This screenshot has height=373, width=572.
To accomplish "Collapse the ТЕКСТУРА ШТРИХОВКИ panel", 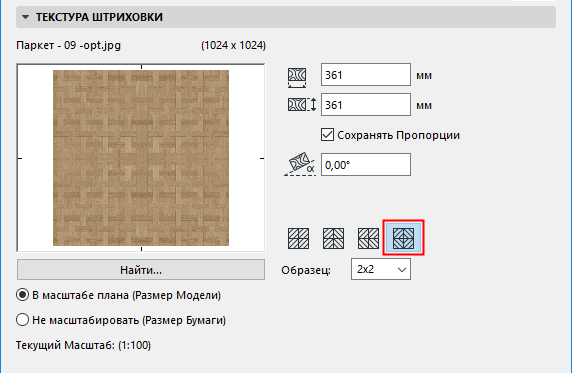I will (x=25, y=17).
